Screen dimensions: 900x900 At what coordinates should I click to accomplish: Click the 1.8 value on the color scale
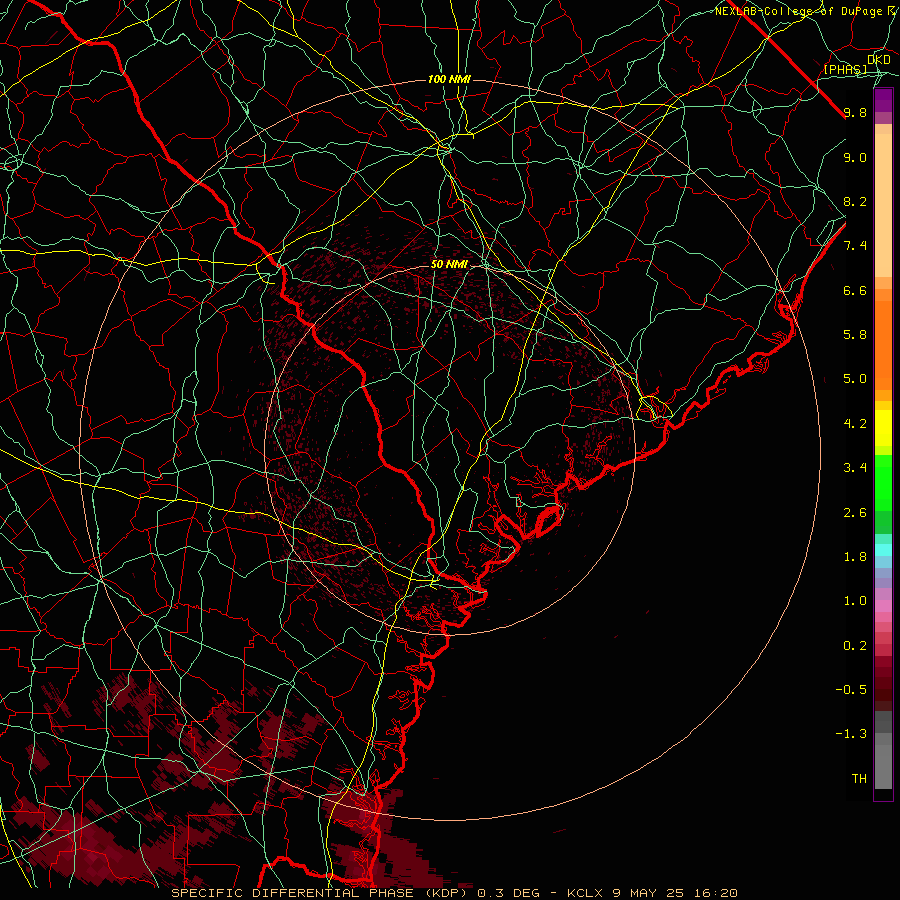855,557
